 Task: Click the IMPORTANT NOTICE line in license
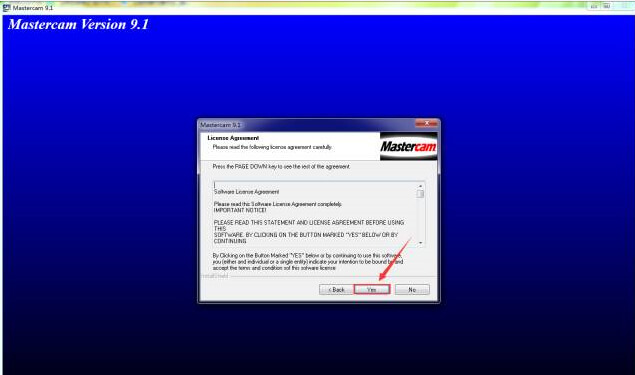(240, 210)
